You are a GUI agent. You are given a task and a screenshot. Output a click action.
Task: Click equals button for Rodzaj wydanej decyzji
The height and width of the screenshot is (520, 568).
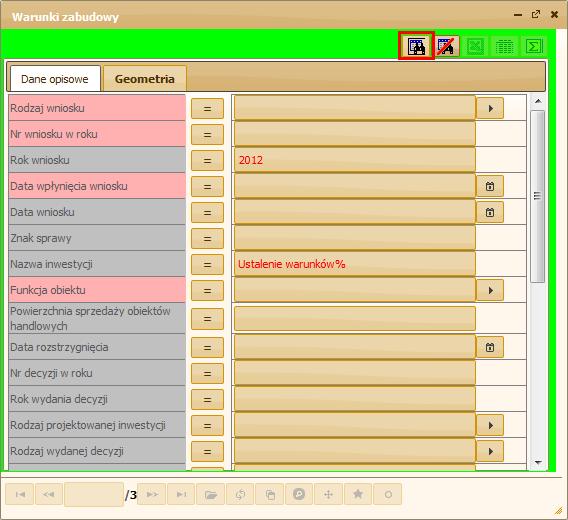[207, 452]
